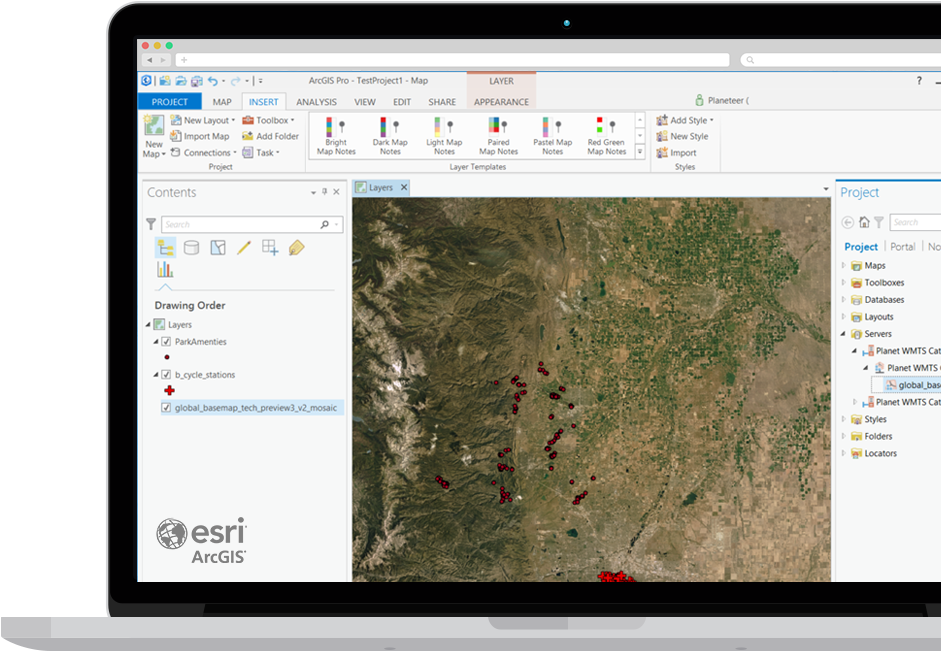
Task: Switch to the ANALYSIS ribbon tab
Action: click(316, 101)
